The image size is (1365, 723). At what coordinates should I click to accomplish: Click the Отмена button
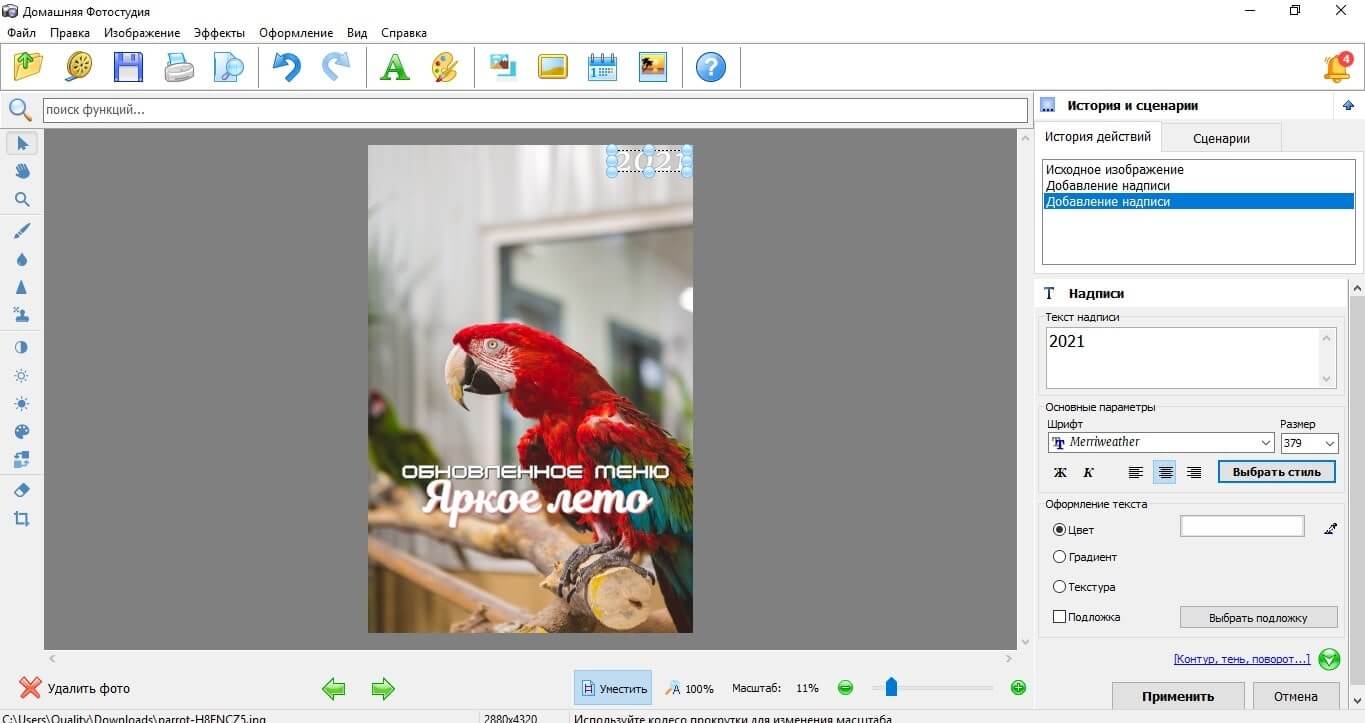(1295, 696)
